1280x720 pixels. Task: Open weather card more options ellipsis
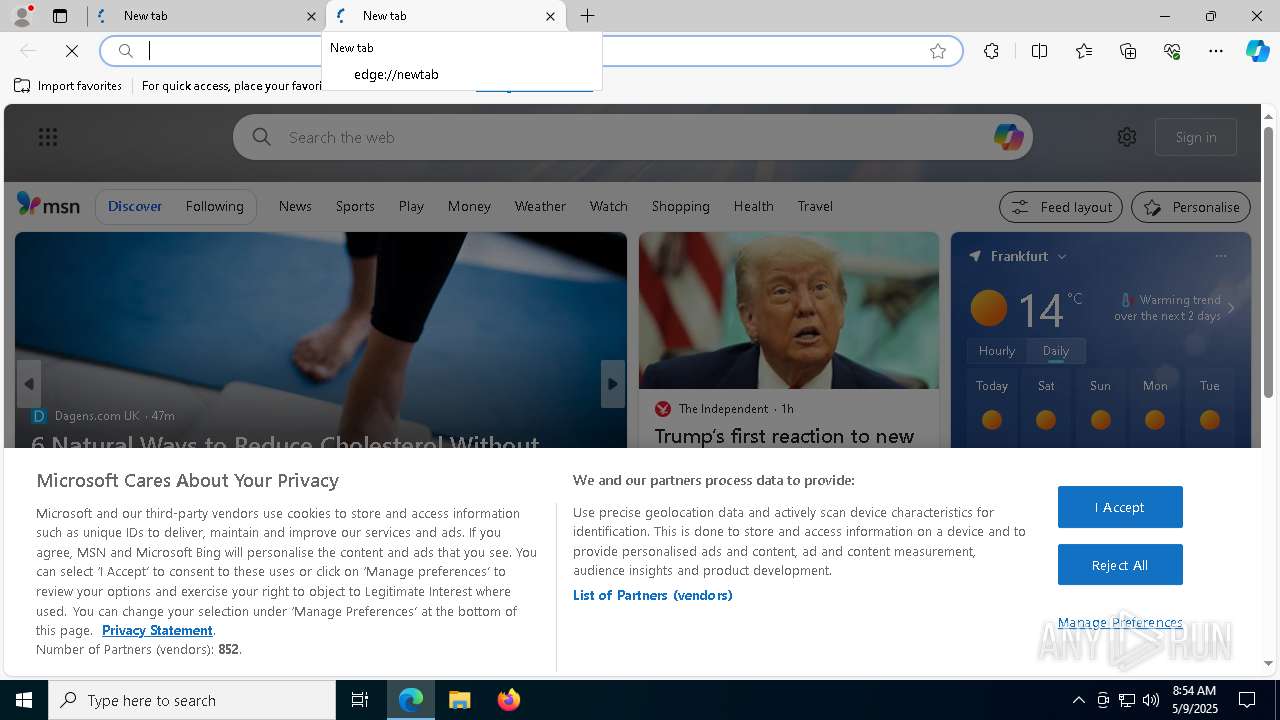[1221, 256]
